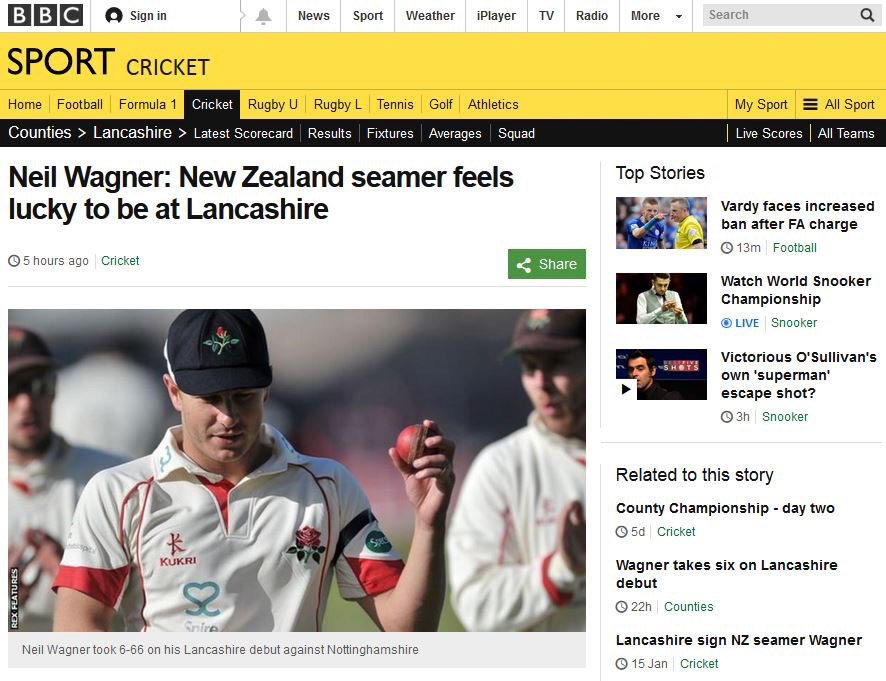886x681 pixels.
Task: Click the share icon on Share button
Action: pyautogui.click(x=524, y=265)
